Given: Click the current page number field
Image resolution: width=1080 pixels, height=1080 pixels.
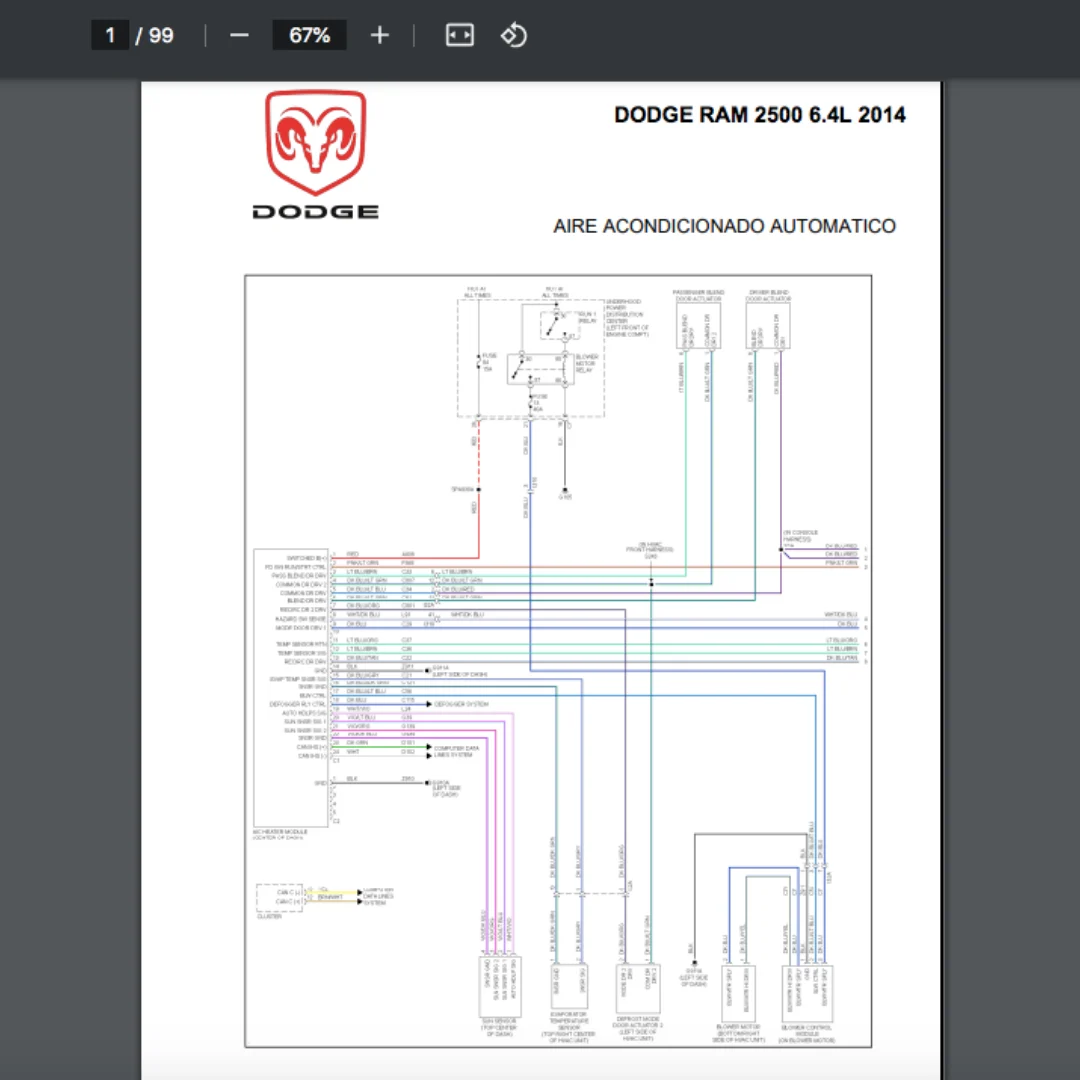Looking at the screenshot, I should [110, 35].
